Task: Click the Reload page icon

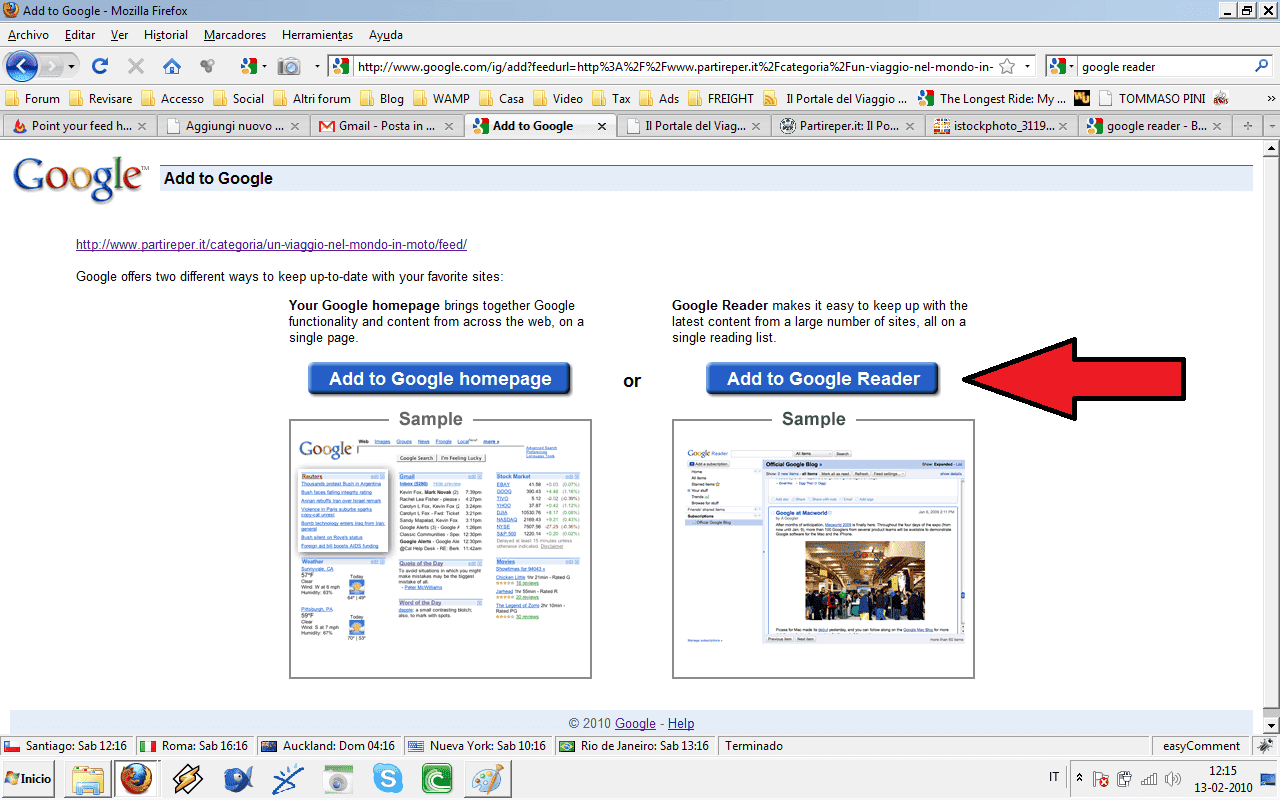Action: tap(99, 66)
